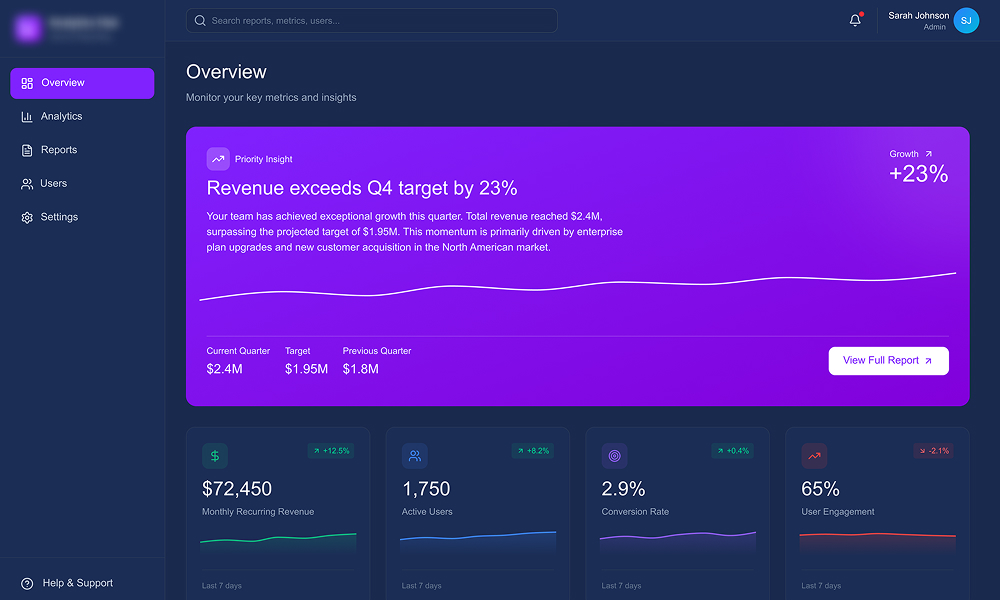Click the search reports input field
Image resolution: width=1000 pixels, height=600 pixels.
click(x=370, y=20)
